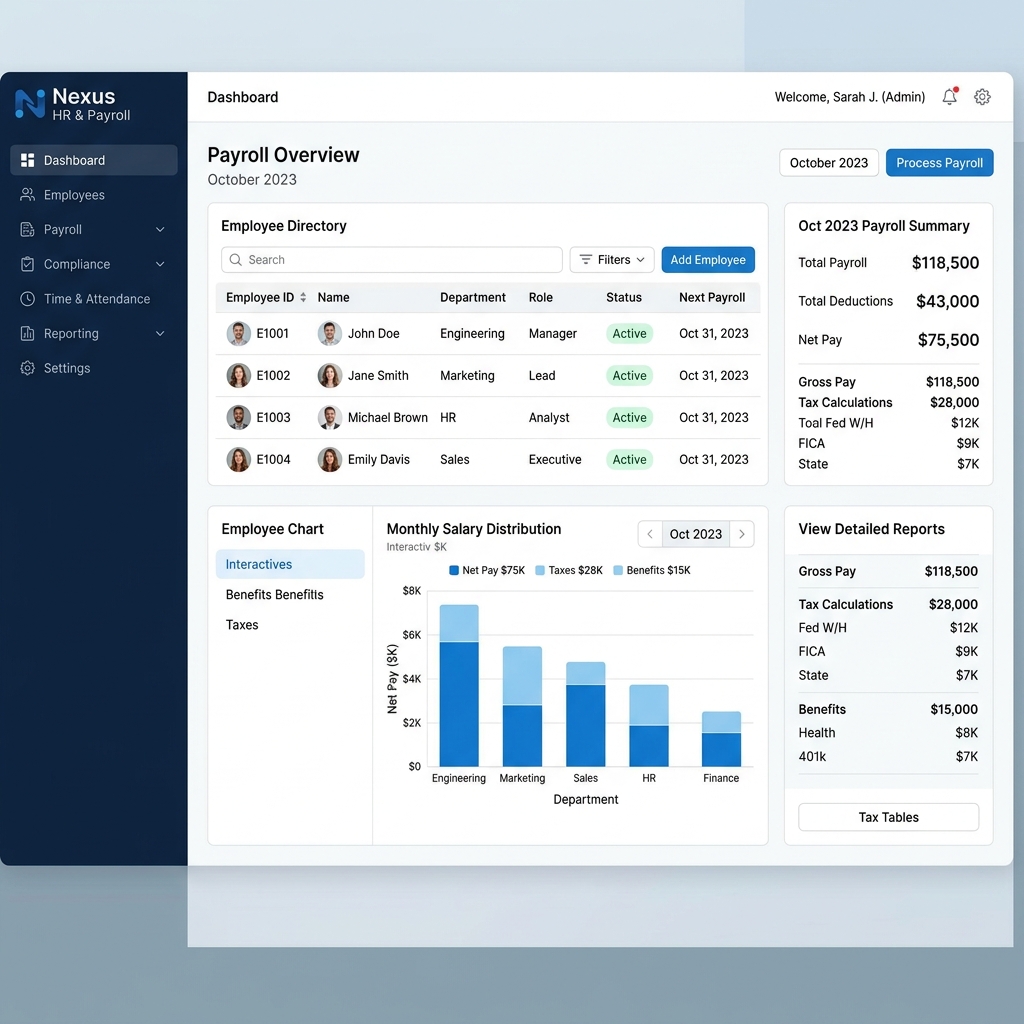
Task: Click the Process Payroll button
Action: (x=939, y=163)
